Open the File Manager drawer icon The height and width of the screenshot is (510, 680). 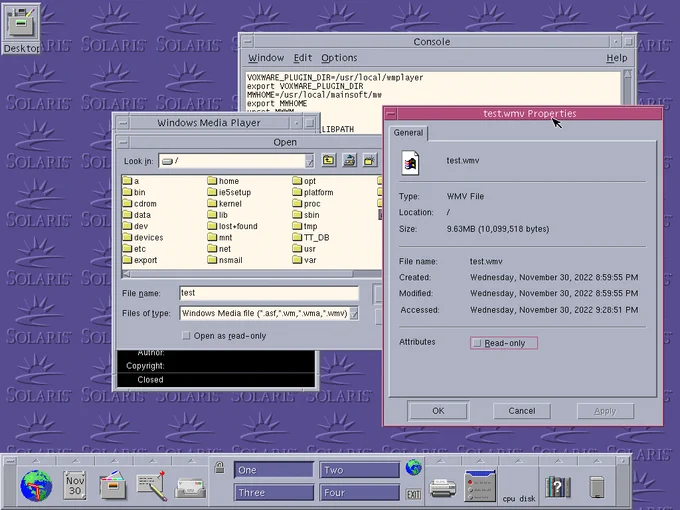[x=113, y=486]
